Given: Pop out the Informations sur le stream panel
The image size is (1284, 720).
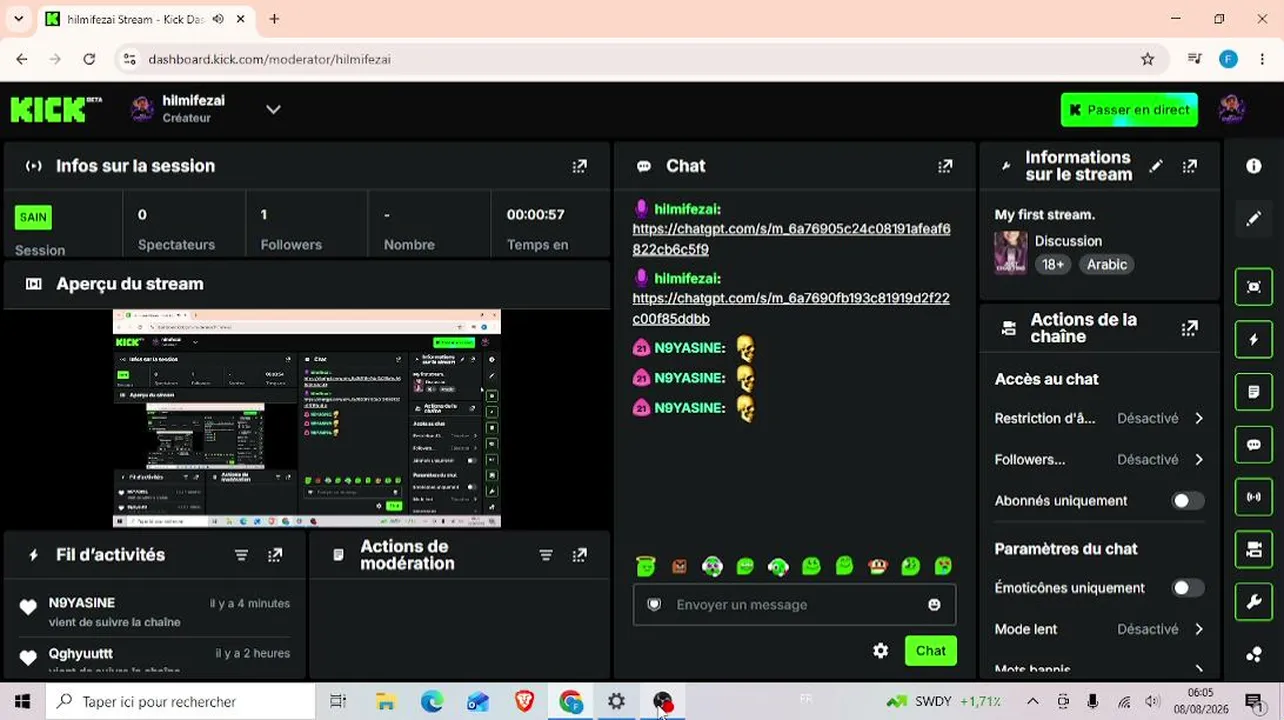Looking at the screenshot, I should click(x=1190, y=167).
